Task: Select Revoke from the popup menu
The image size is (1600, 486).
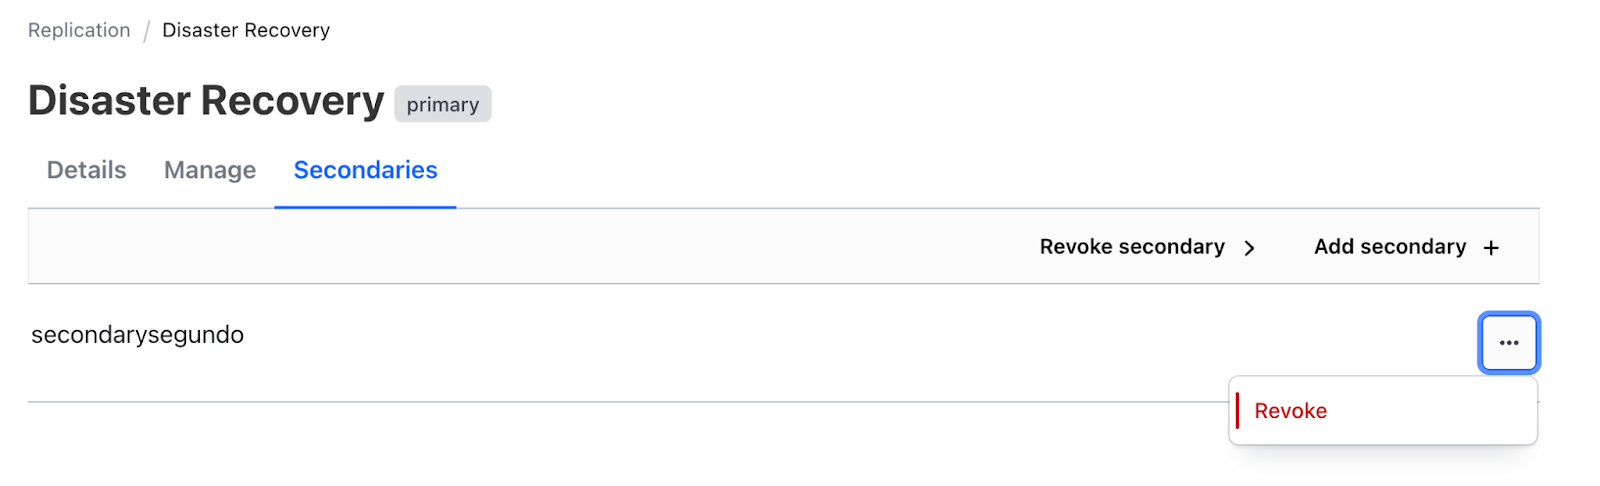Action: coord(1290,411)
